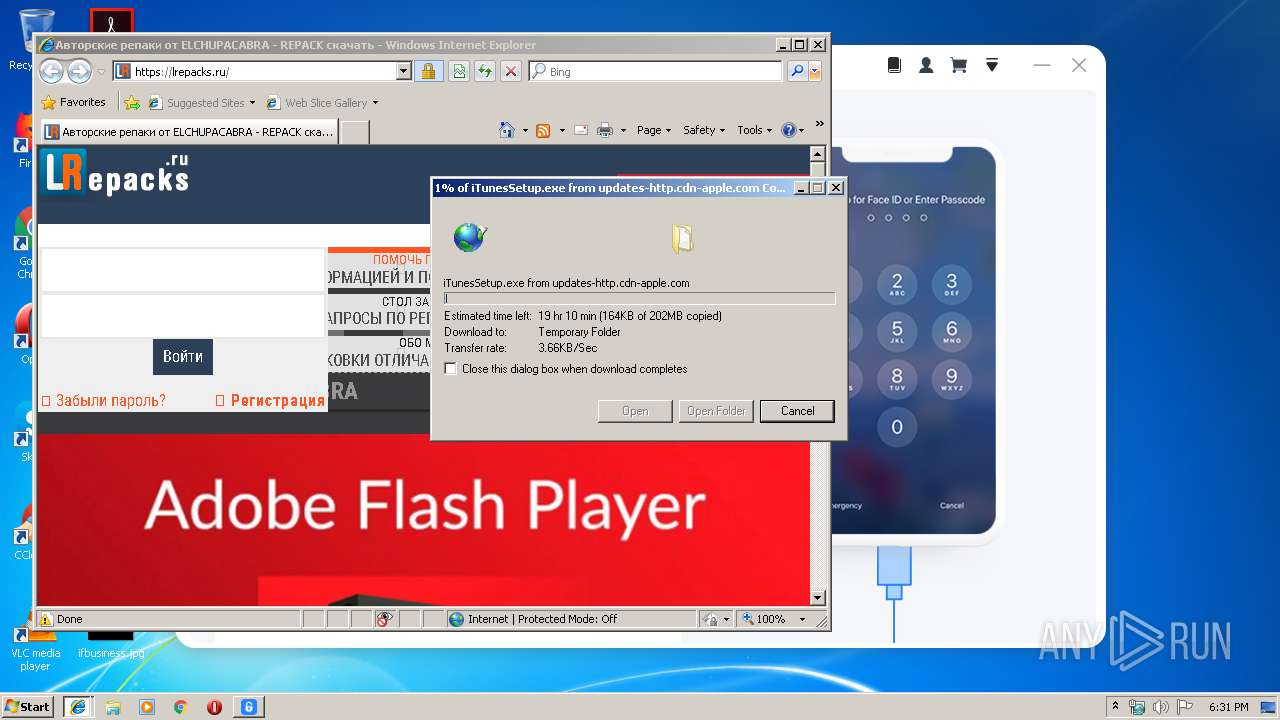This screenshot has width=1280, height=720.
Task: Click the Help question mark icon
Action: (788, 130)
